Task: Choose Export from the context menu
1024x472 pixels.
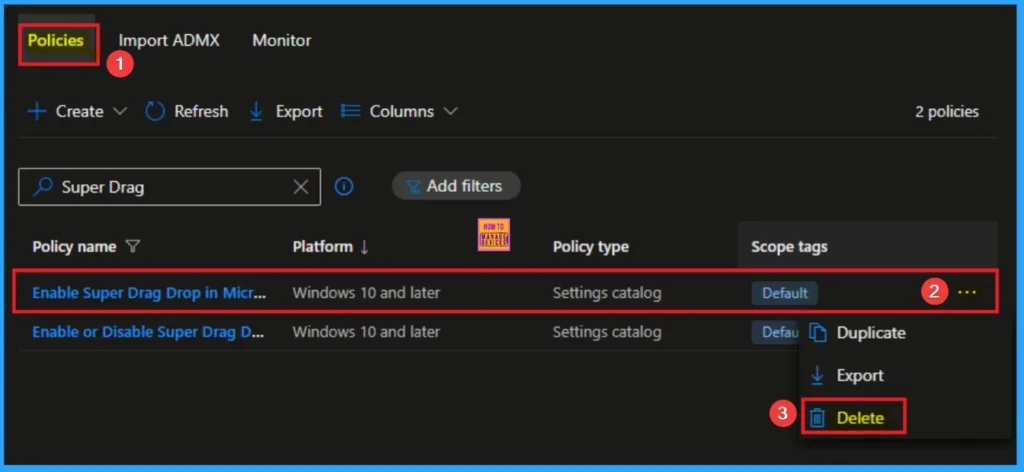Action: (859, 376)
